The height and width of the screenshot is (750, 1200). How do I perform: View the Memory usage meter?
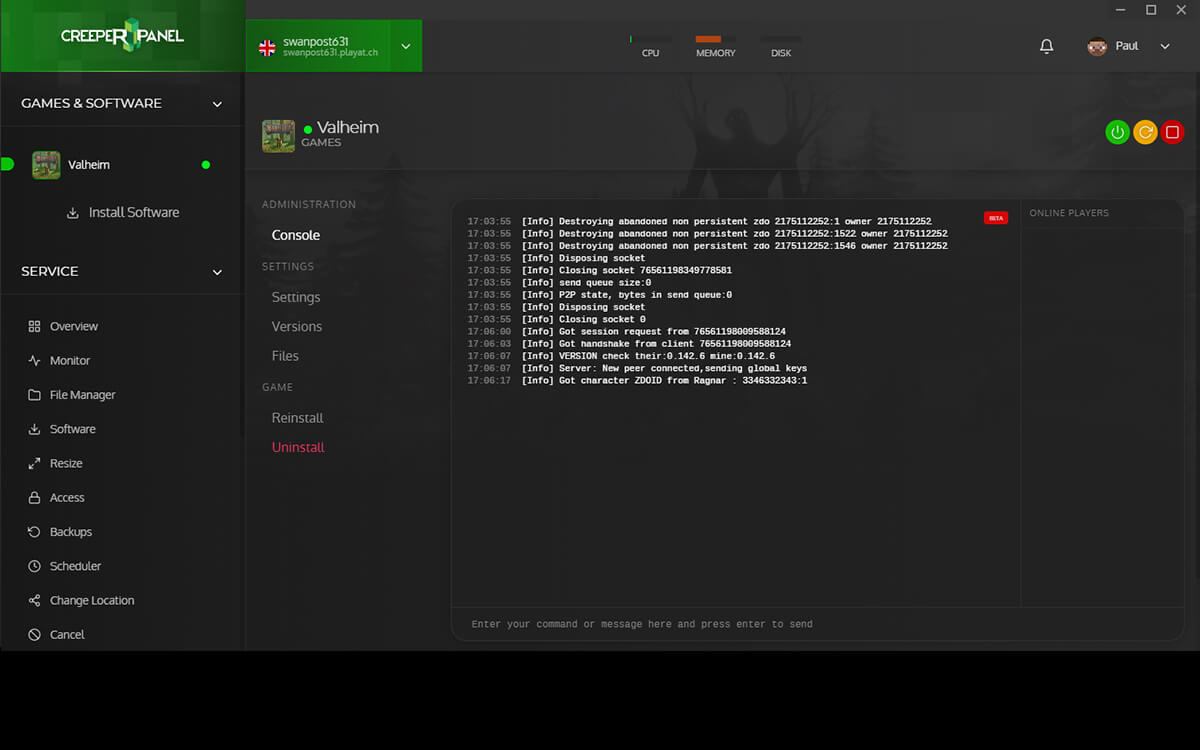715,46
